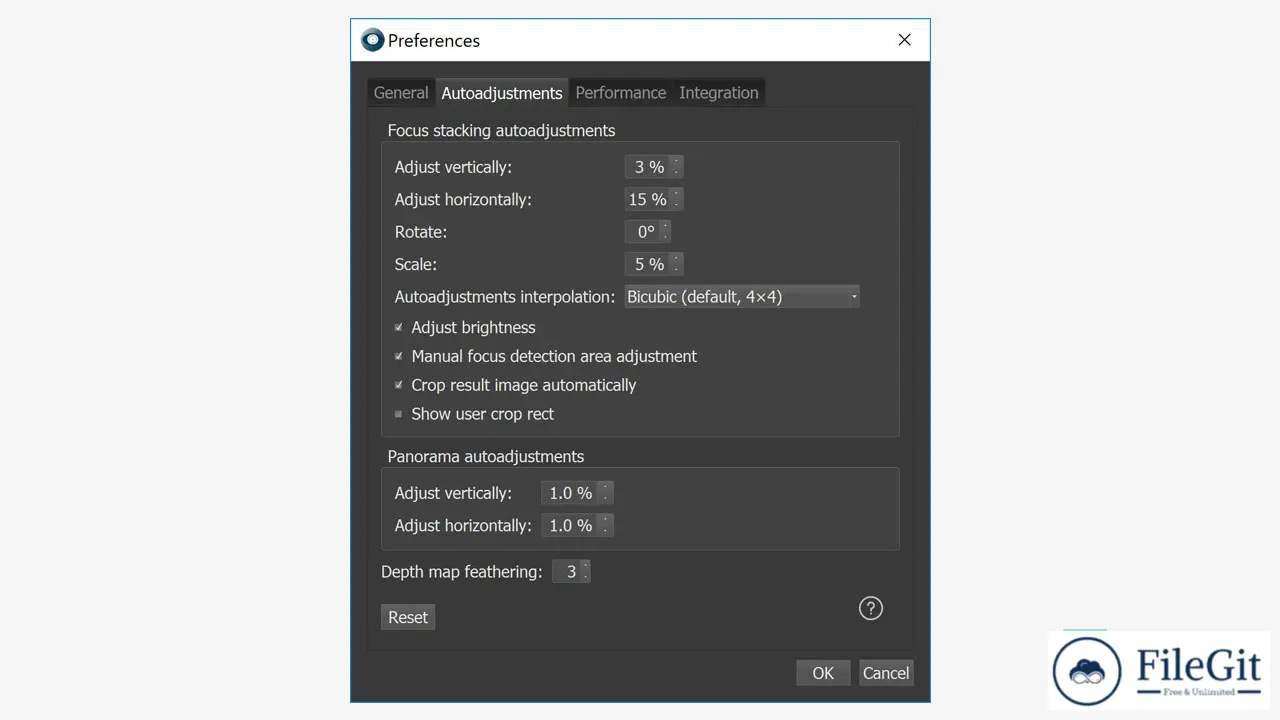
Task: Disable Crop result image automatically
Action: (398, 386)
